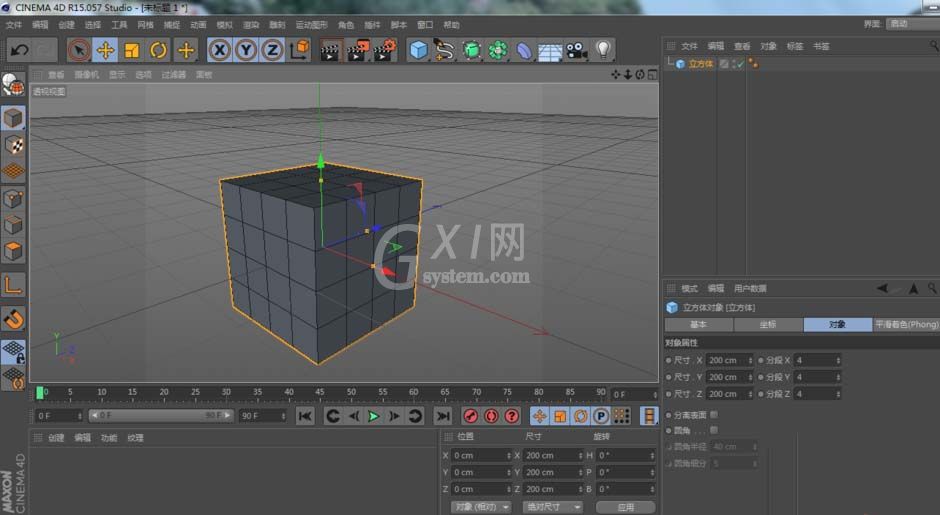This screenshot has height=515, width=940.
Task: Click stepper on position X 0 cm field
Action: pyautogui.click(x=509, y=455)
